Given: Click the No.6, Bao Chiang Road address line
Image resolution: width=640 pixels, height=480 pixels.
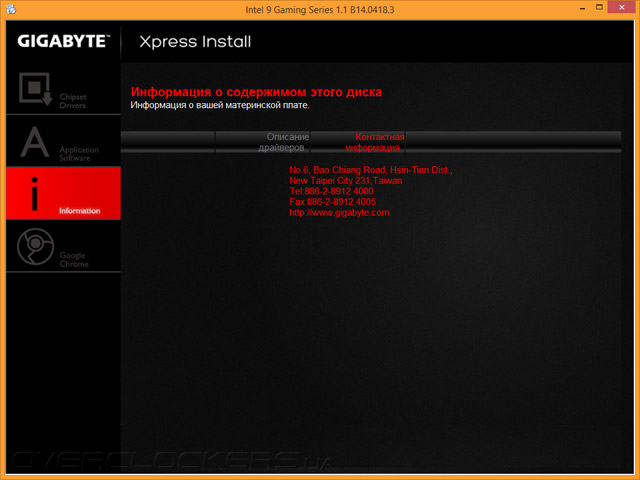Looking at the screenshot, I should (x=371, y=170).
